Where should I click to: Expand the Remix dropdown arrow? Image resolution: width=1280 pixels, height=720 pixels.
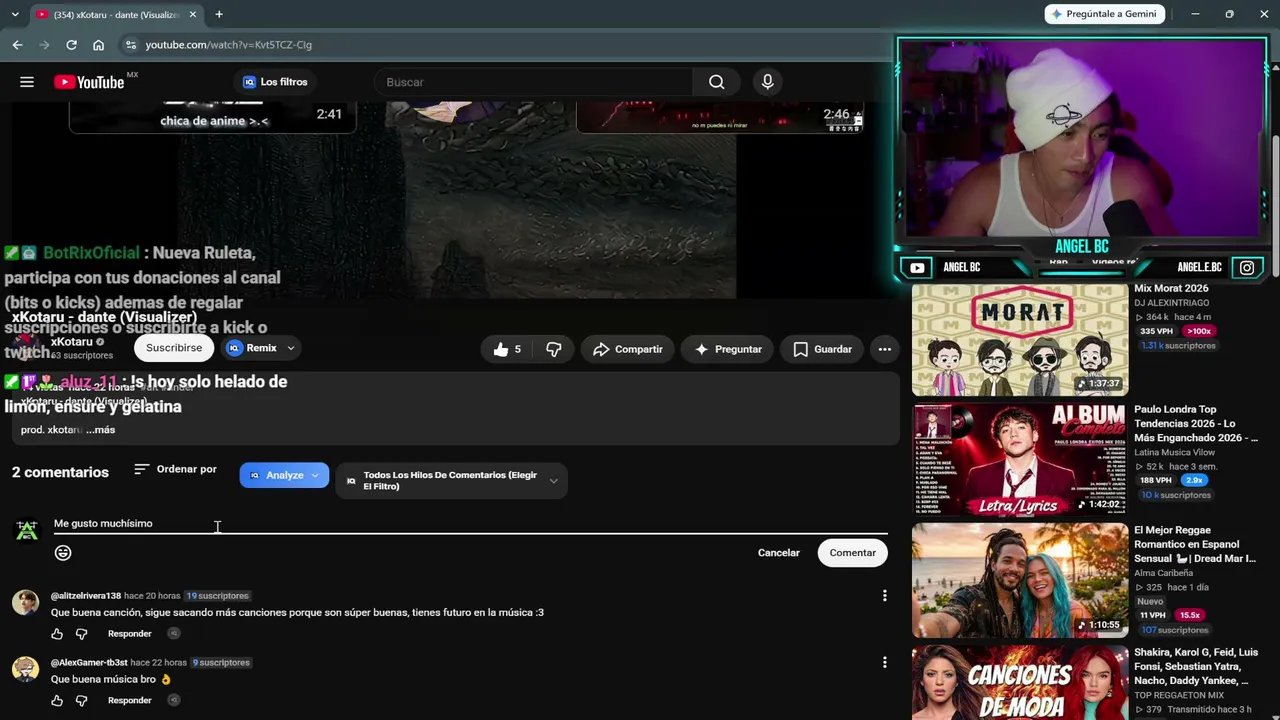coord(291,348)
